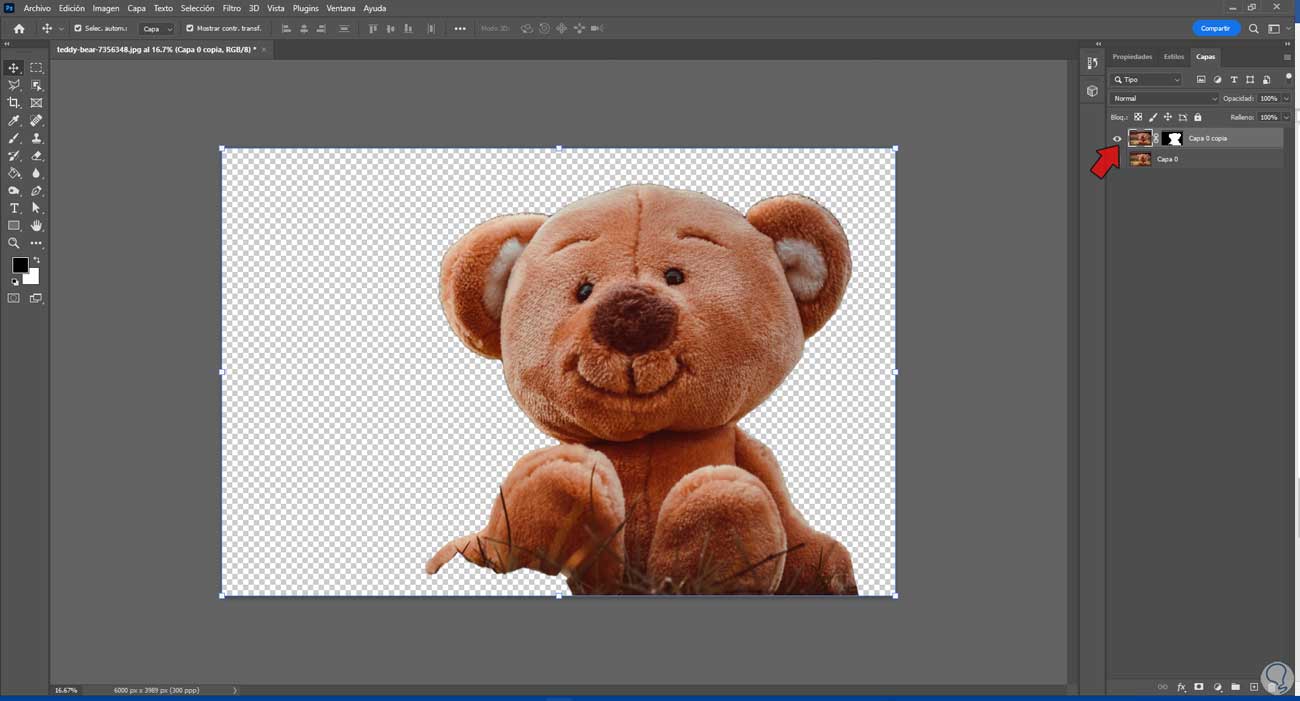The height and width of the screenshot is (701, 1300).
Task: Activate the Zoom tool in toolbar
Action: click(x=14, y=243)
